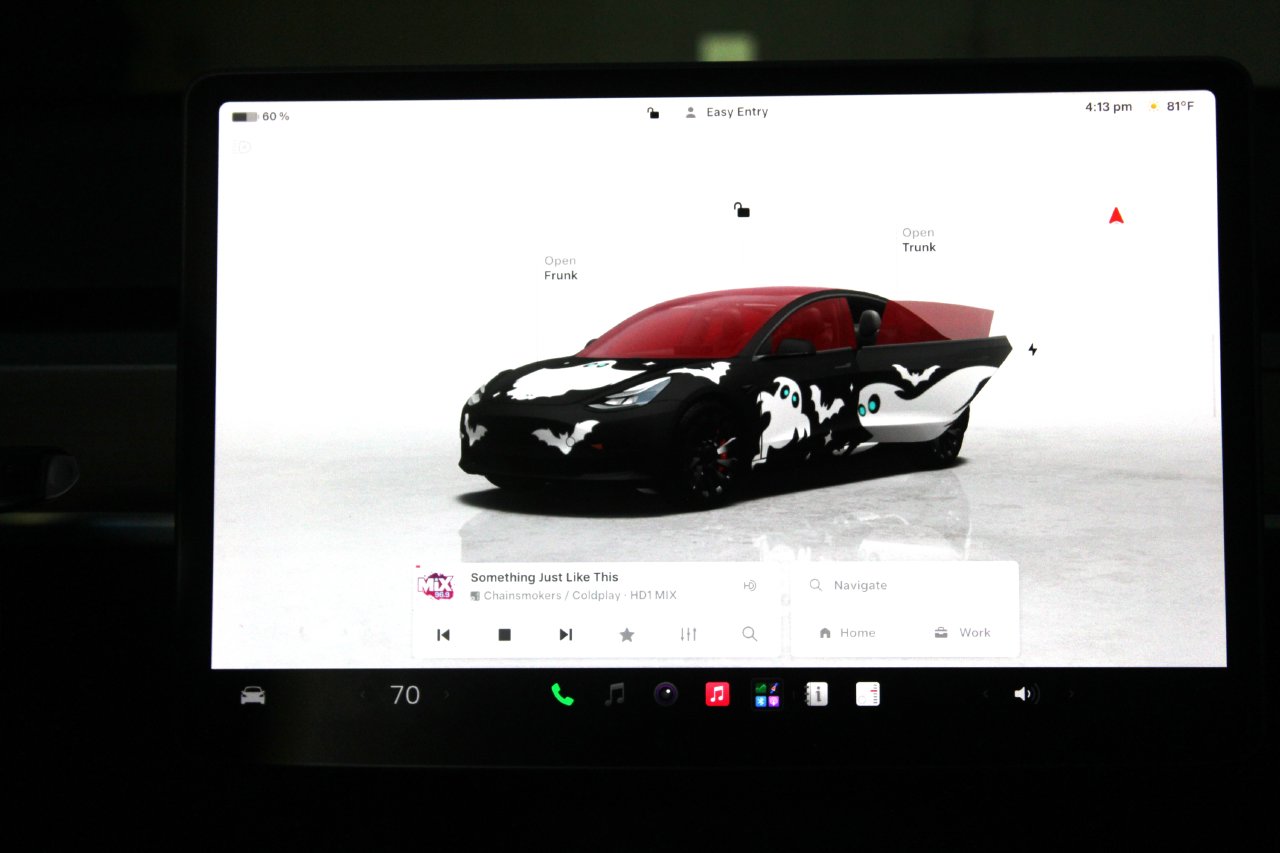Decrease volume with the left chevron
1280x853 pixels.
(x=985, y=694)
